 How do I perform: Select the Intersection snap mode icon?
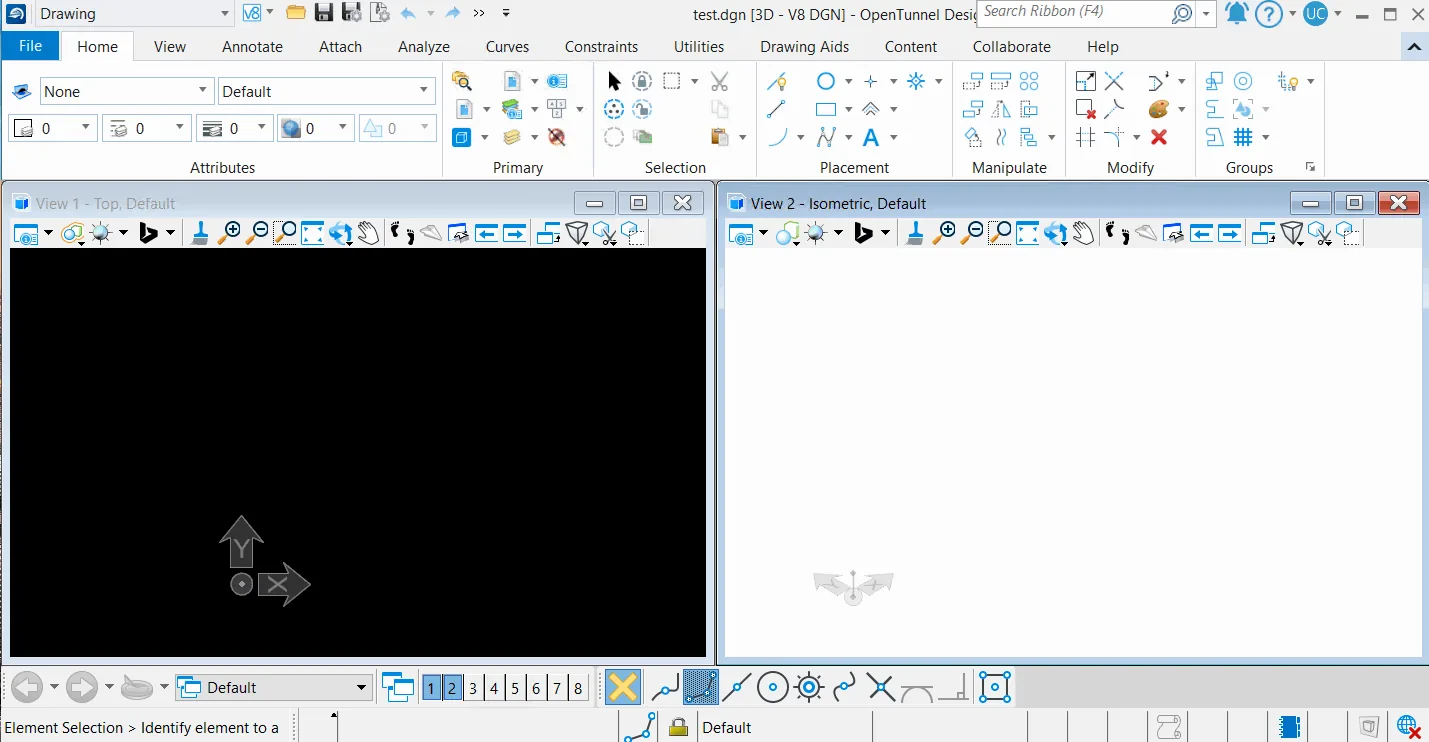click(x=881, y=687)
